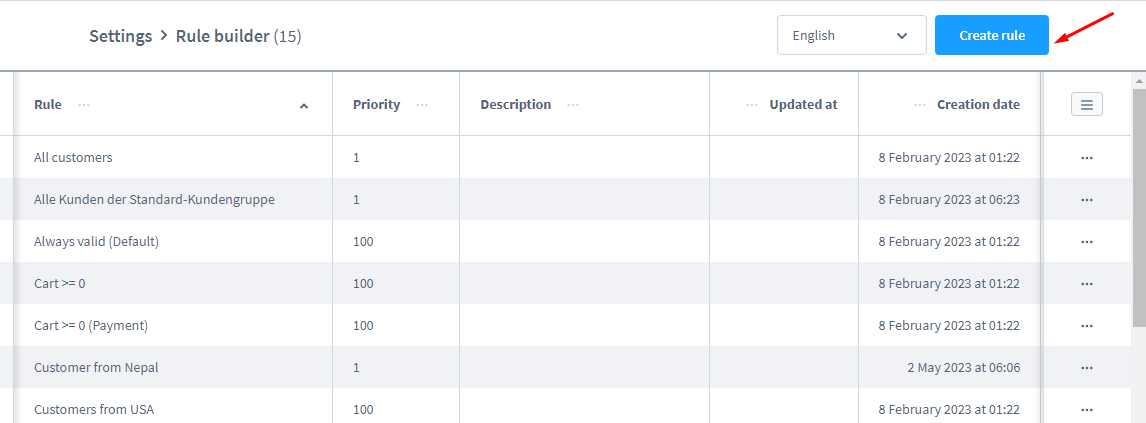This screenshot has width=1146, height=423.
Task: Open context menu for Cart >= 0 rule
Action: coord(1087,284)
